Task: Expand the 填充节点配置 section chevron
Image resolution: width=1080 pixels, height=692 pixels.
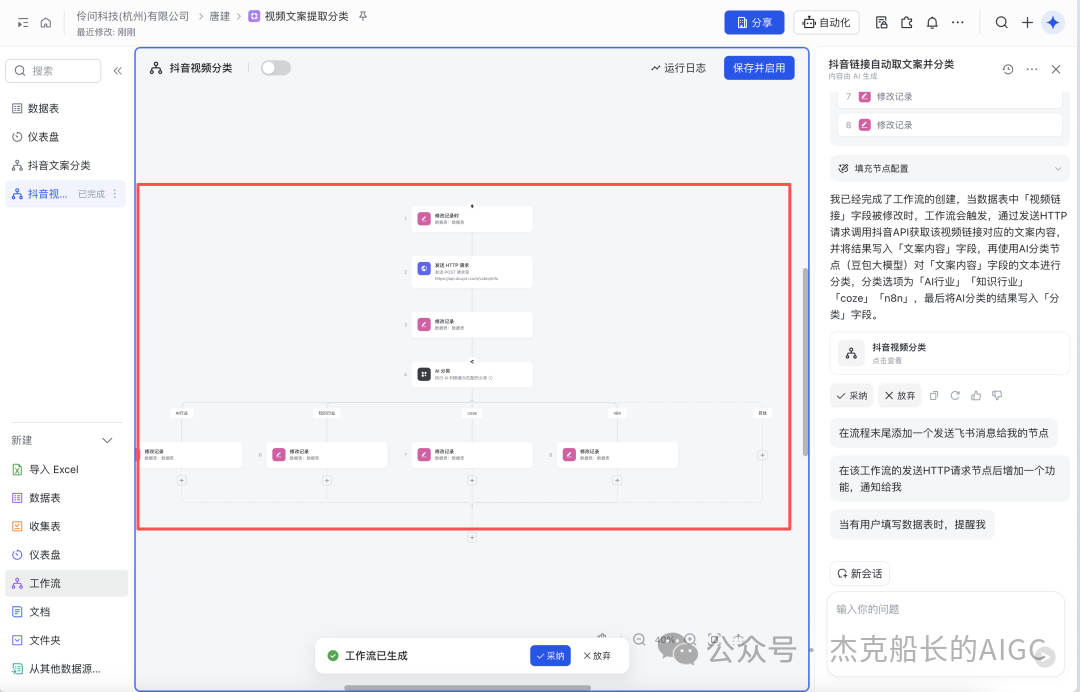Action: 1058,169
